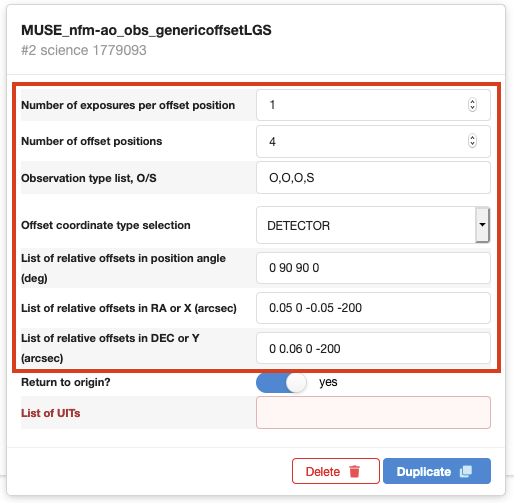The image size is (514, 503).
Task: Click the '#2 science 1779093' subtitle
Action: (84, 50)
